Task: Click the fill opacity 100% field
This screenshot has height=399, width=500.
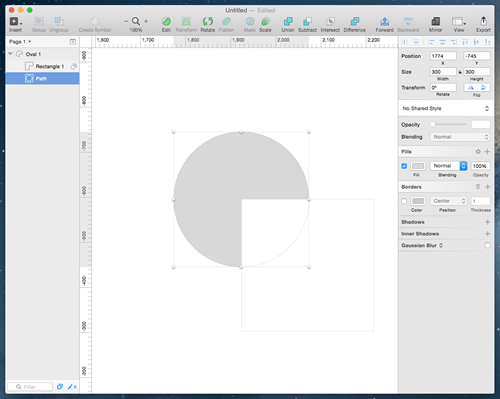Action: (x=480, y=166)
